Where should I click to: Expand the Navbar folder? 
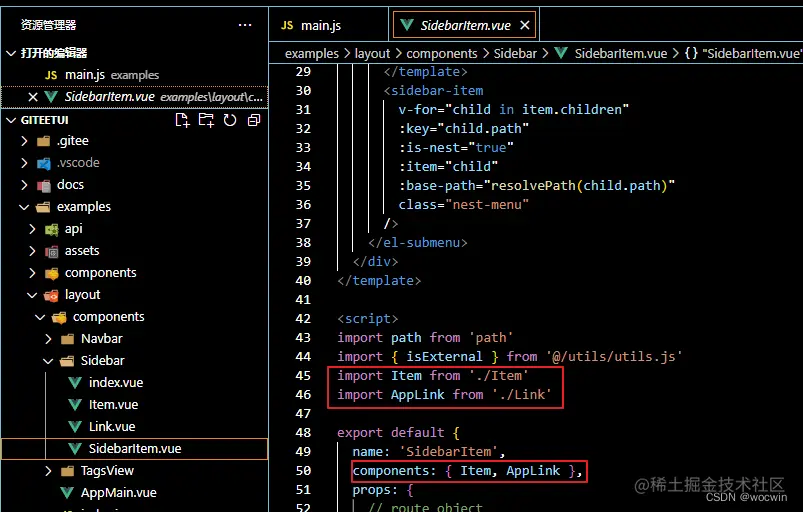tap(48, 339)
